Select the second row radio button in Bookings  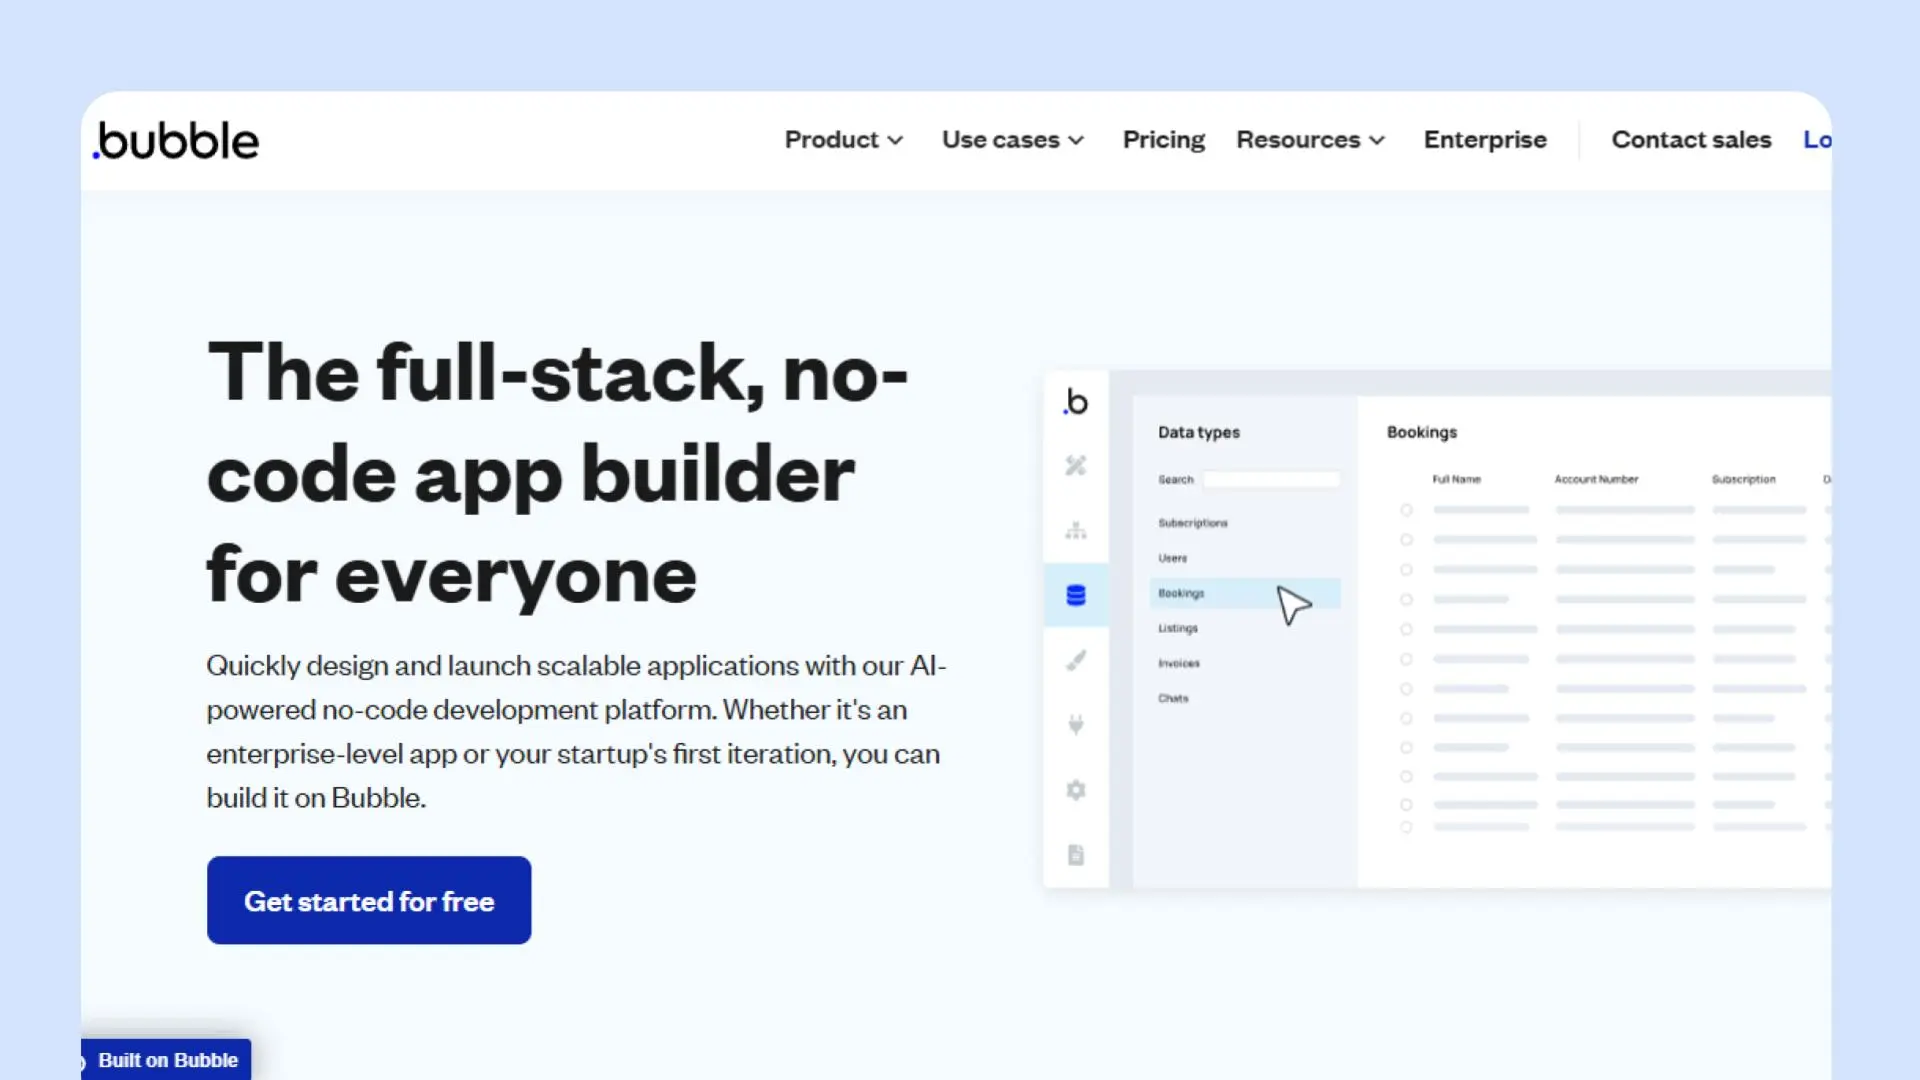point(1406,540)
